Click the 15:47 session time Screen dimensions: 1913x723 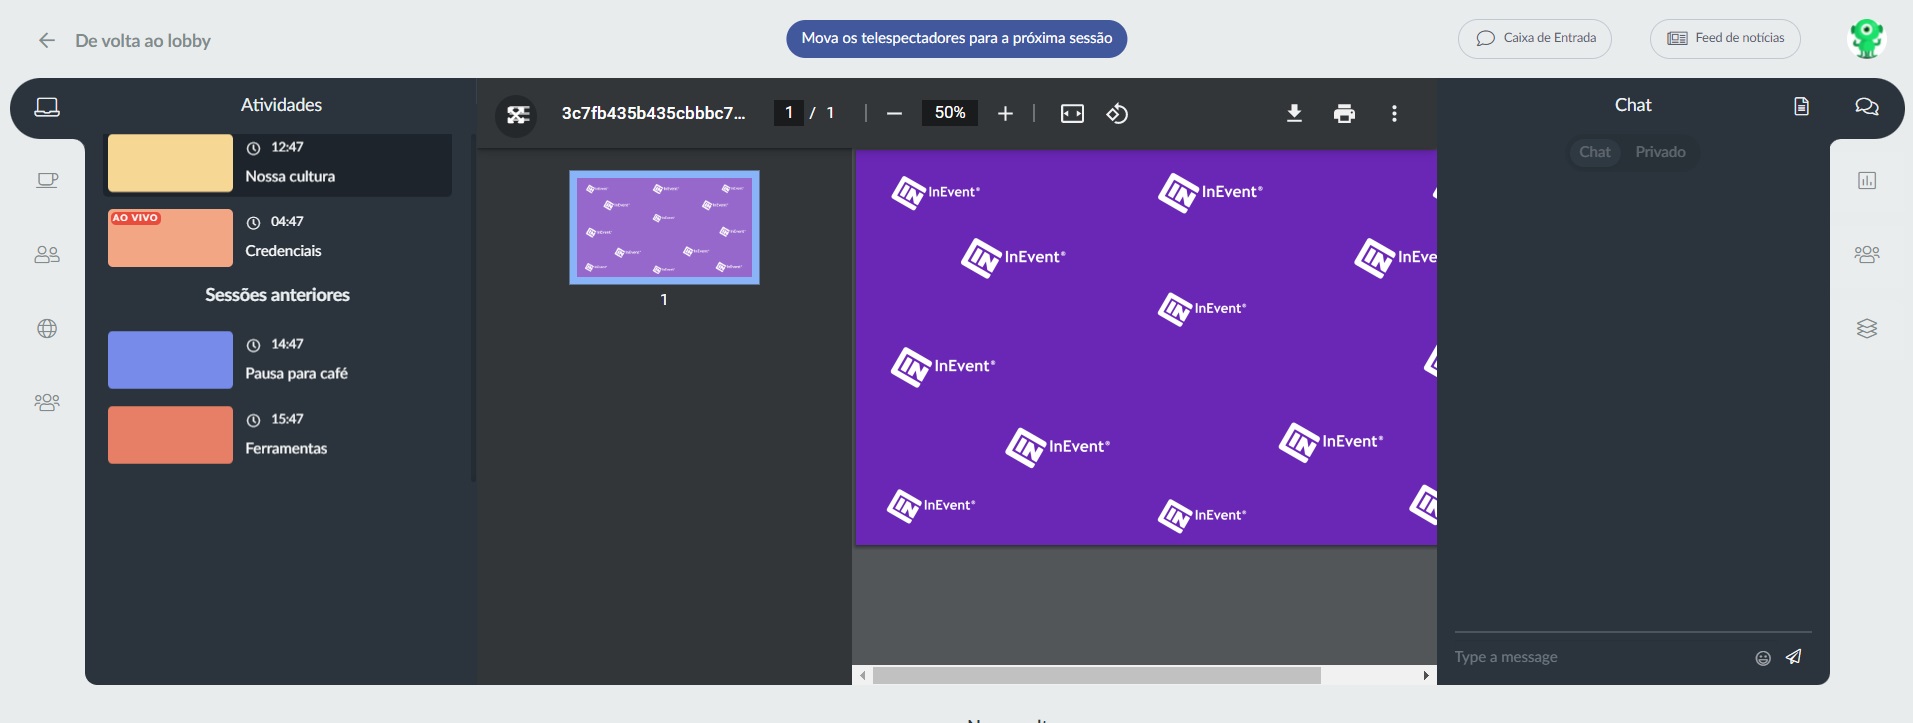pos(287,419)
